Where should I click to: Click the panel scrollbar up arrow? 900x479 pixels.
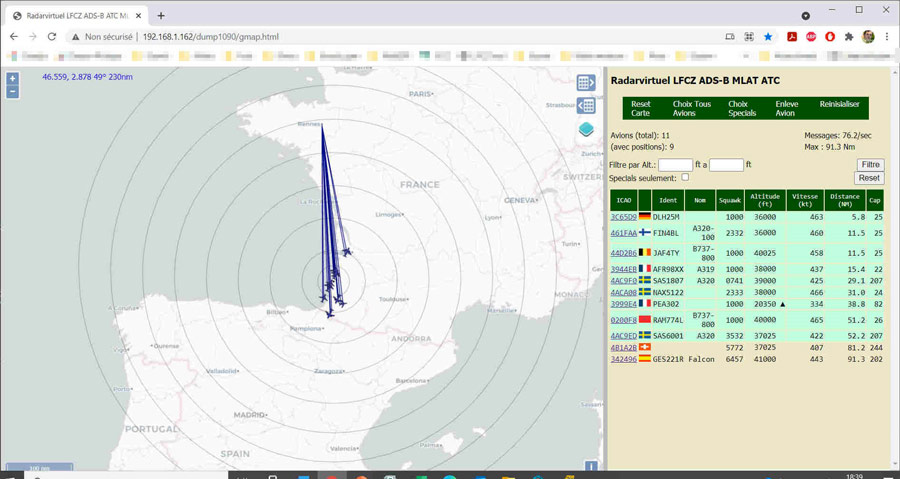[x=894, y=72]
